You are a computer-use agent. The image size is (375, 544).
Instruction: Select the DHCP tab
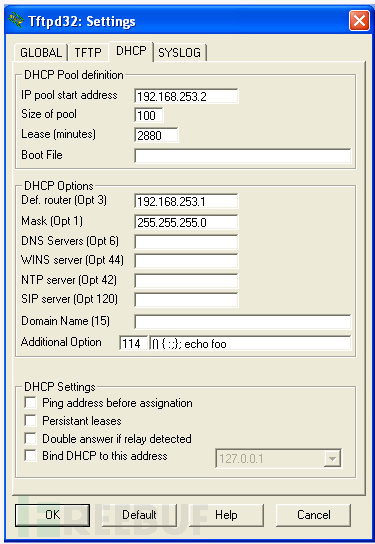click(131, 51)
